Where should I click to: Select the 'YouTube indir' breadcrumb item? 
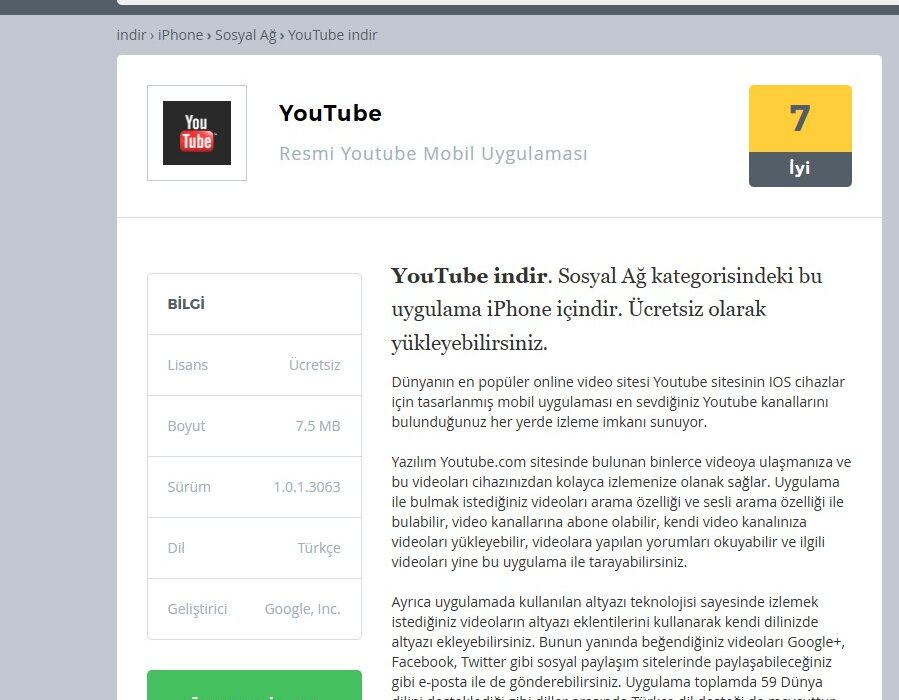[x=333, y=35]
